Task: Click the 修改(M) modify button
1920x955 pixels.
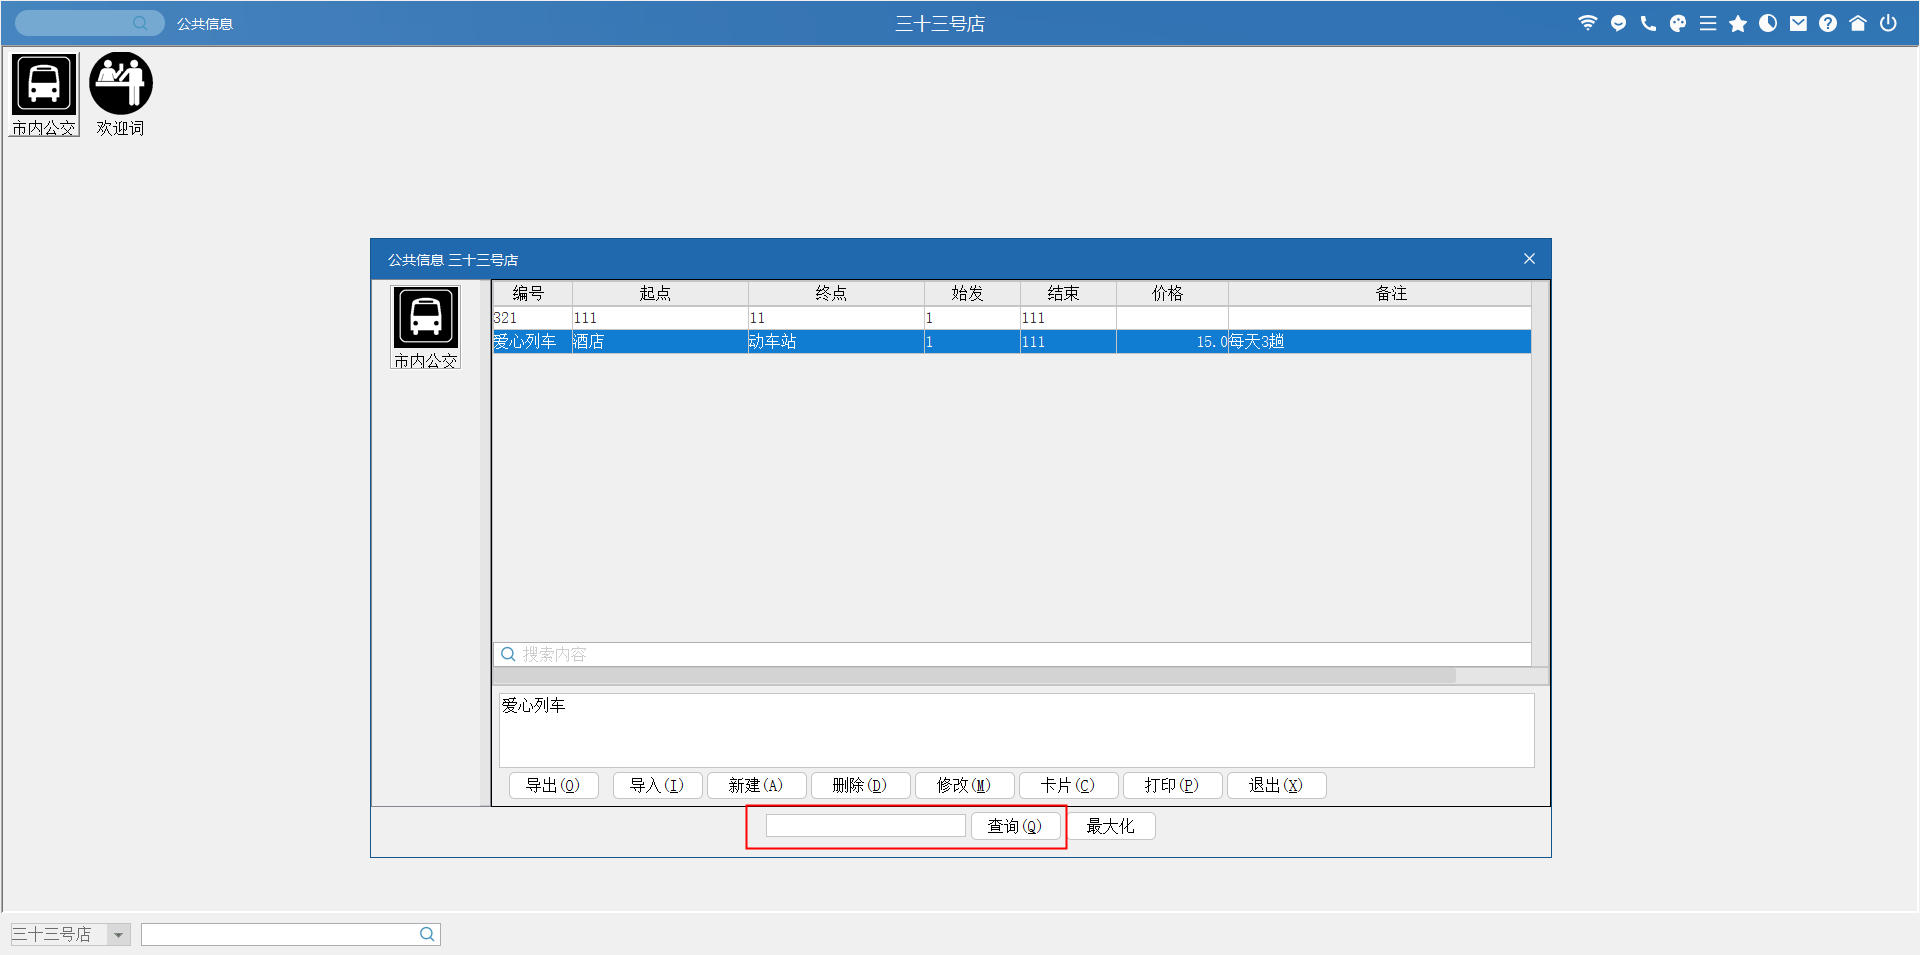Action: [964, 785]
